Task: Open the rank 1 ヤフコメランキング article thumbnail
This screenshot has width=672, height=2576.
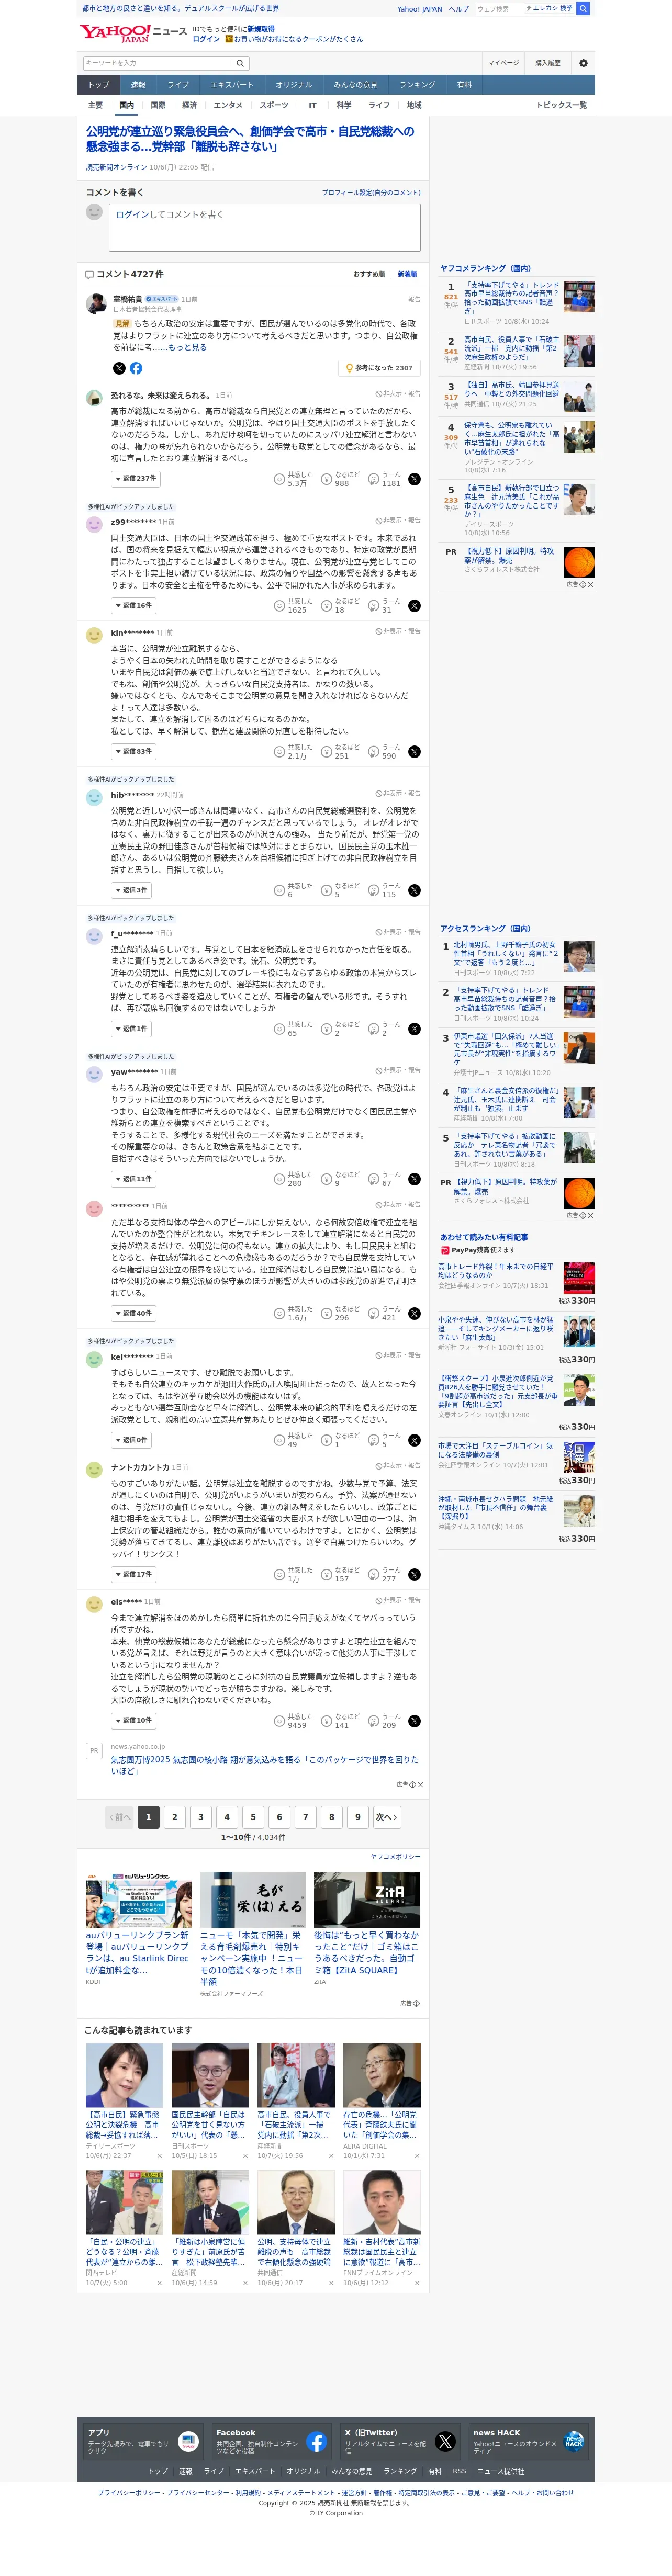Action: point(579,297)
